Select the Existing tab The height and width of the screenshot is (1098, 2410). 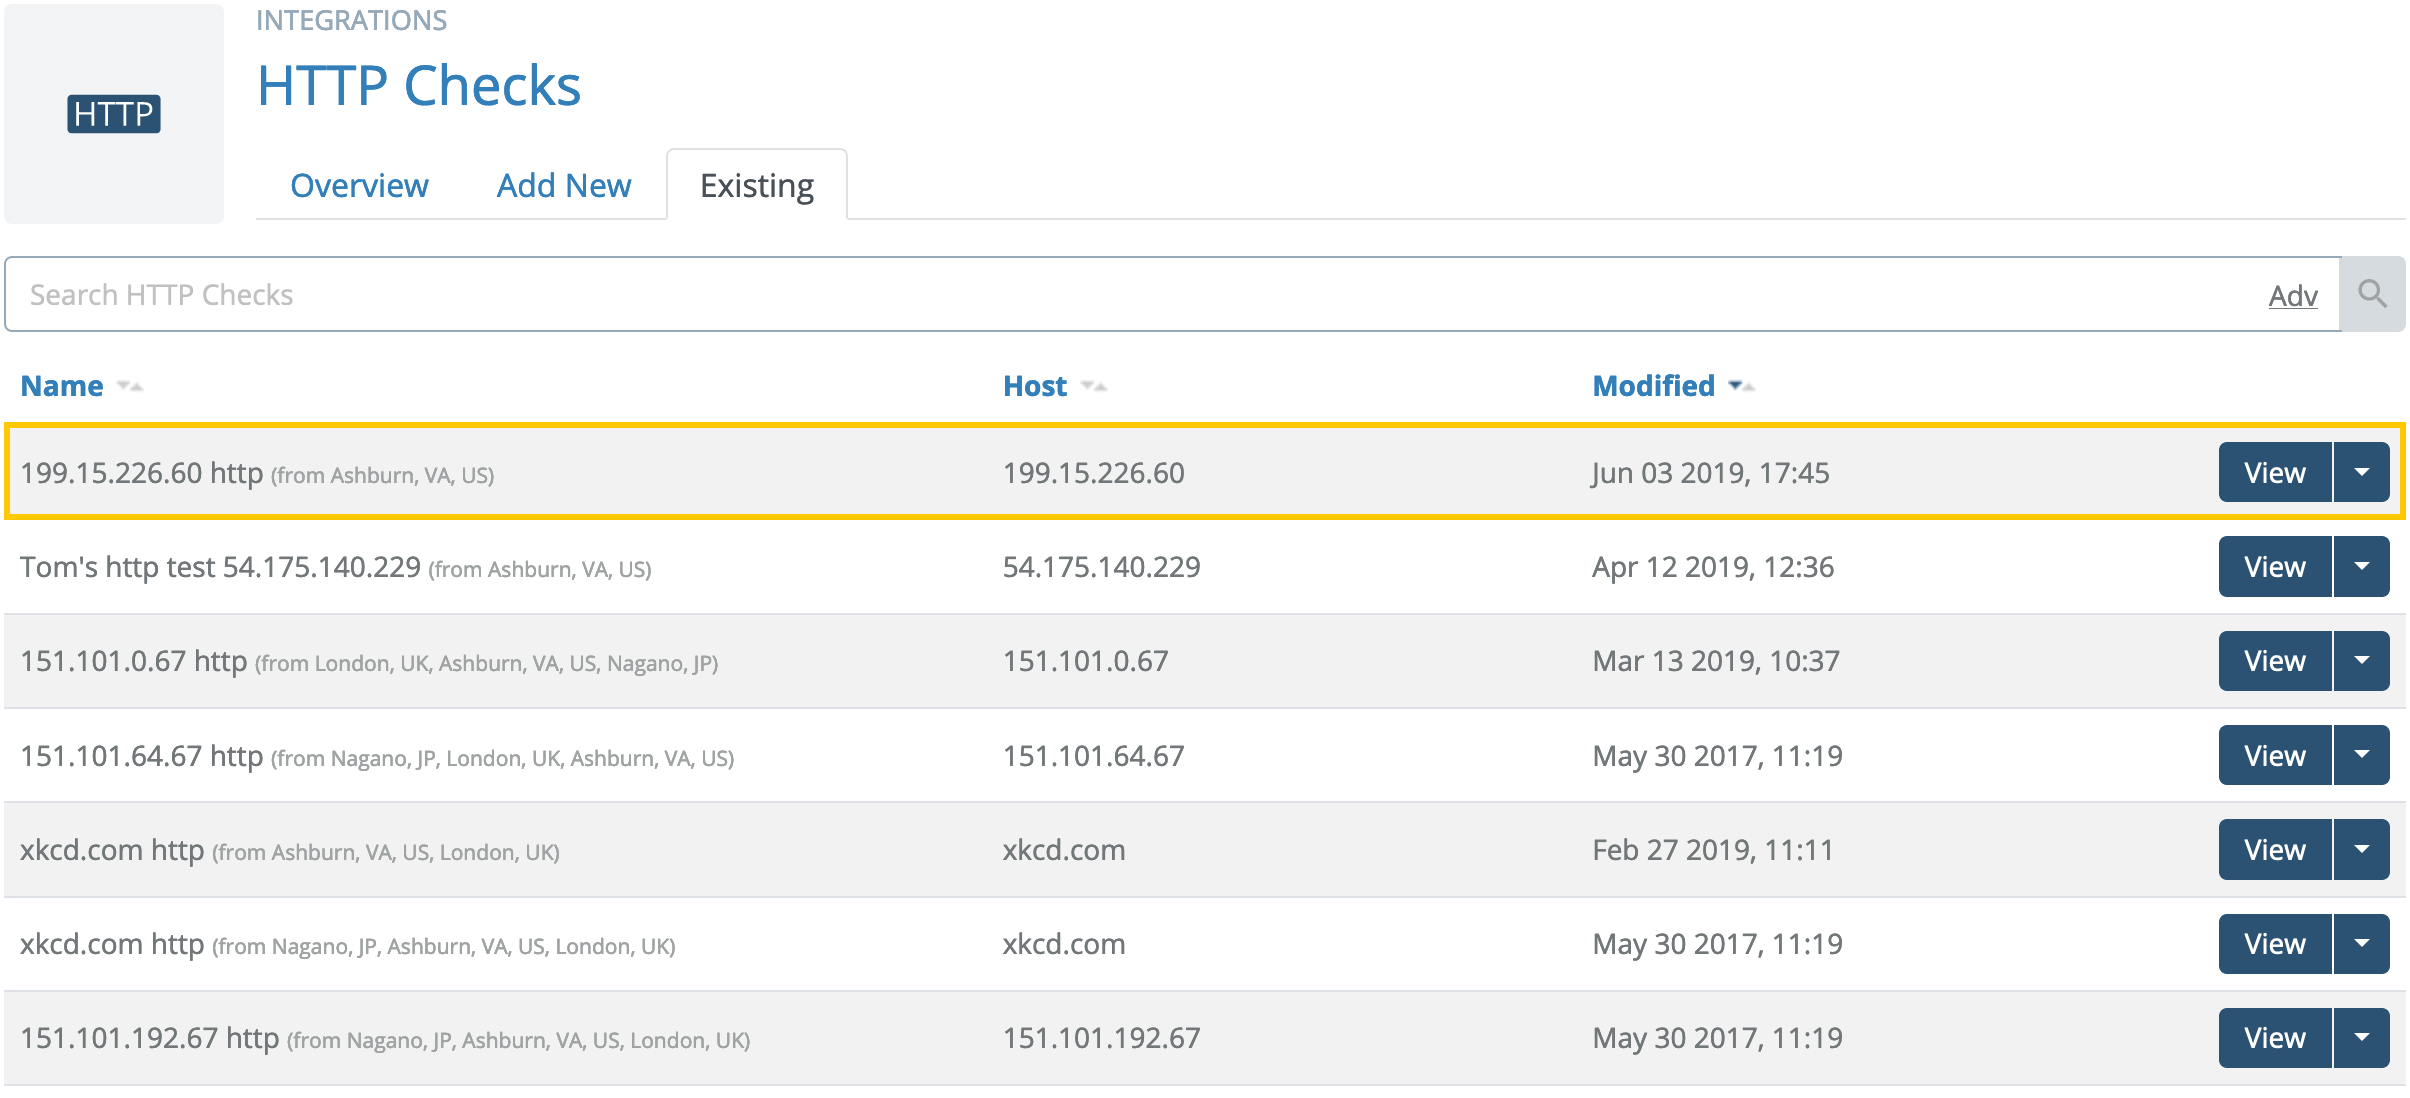757,186
